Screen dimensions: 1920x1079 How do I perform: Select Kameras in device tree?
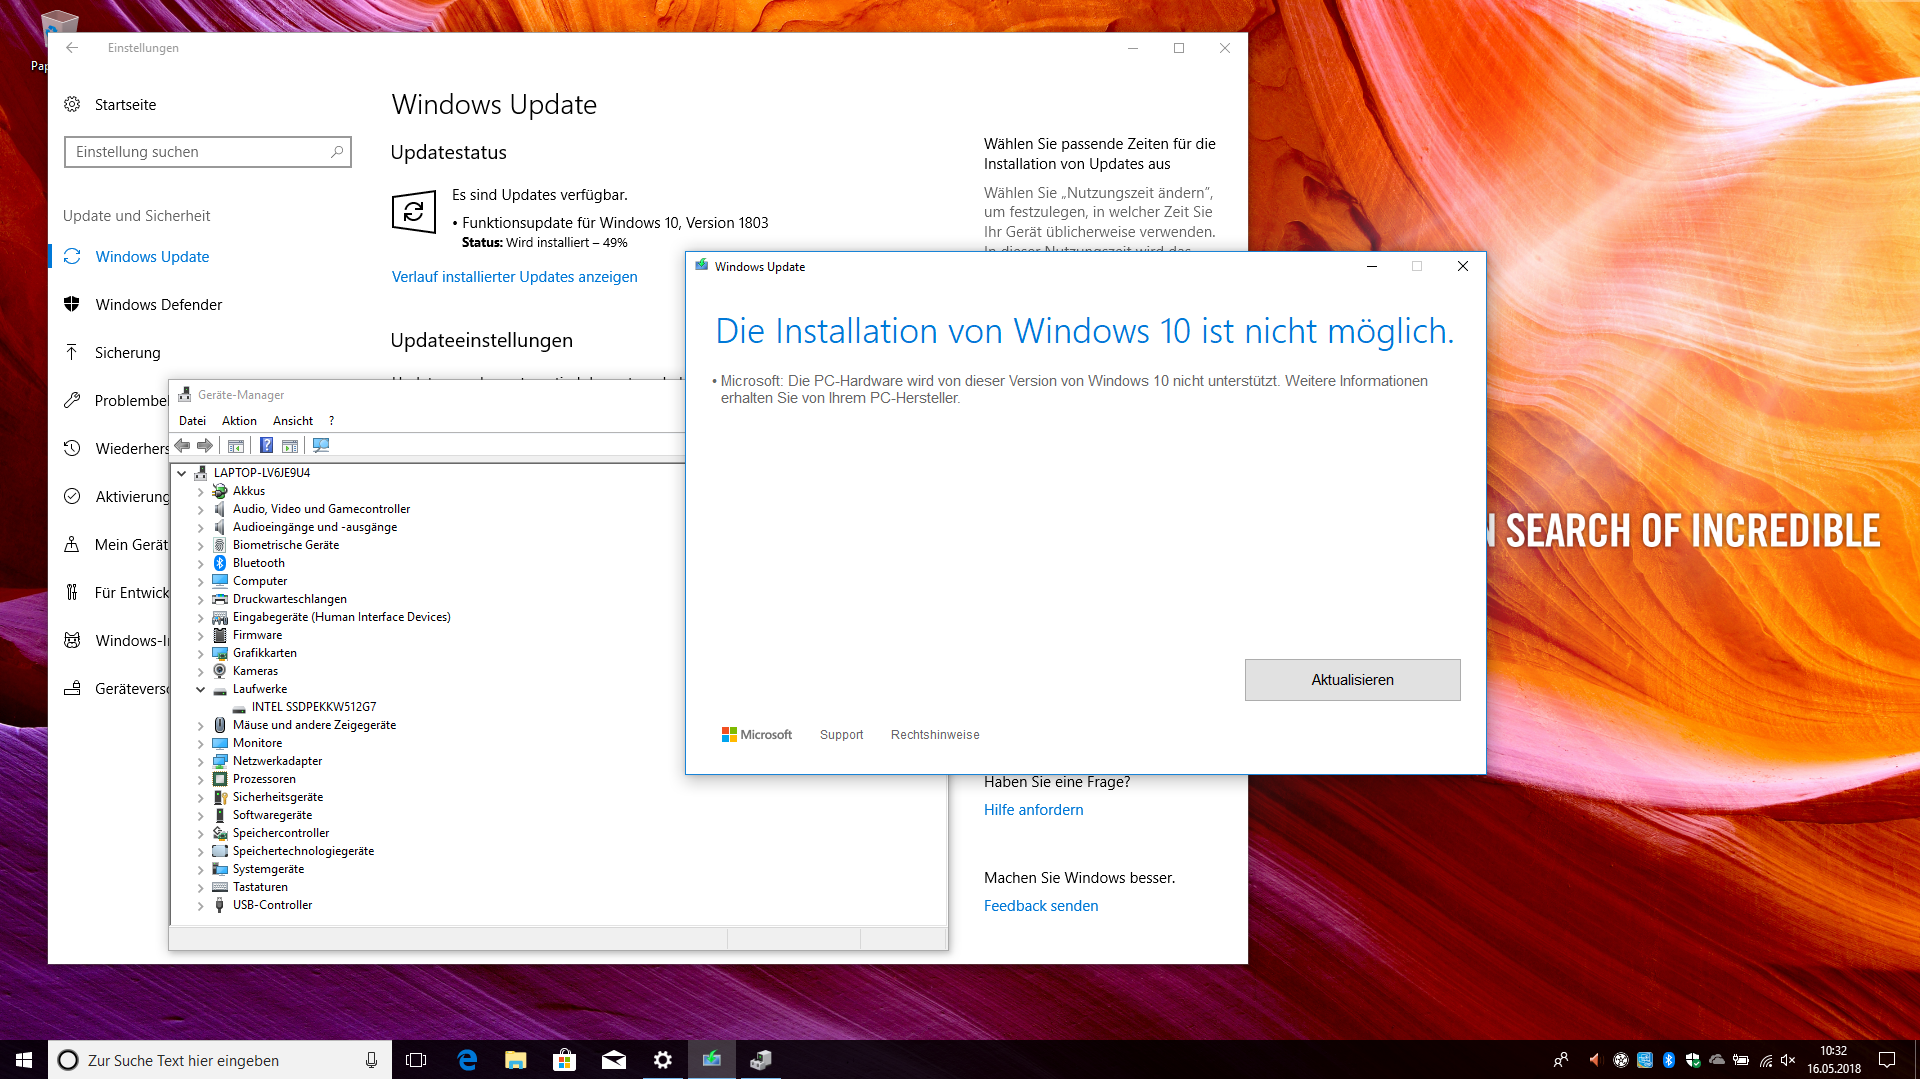[255, 671]
